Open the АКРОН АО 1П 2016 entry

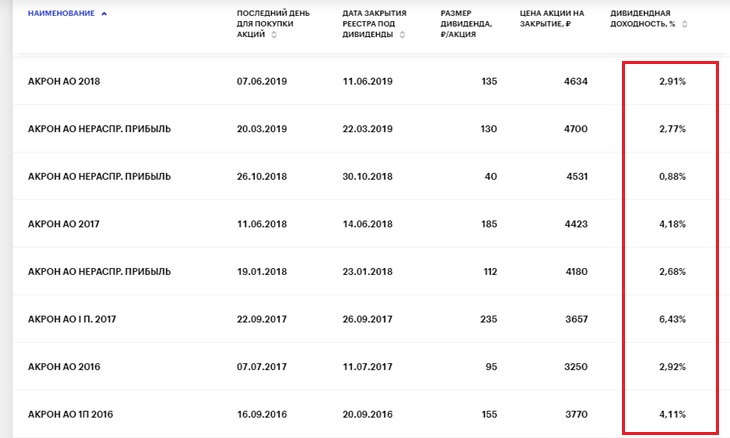(x=365, y=414)
